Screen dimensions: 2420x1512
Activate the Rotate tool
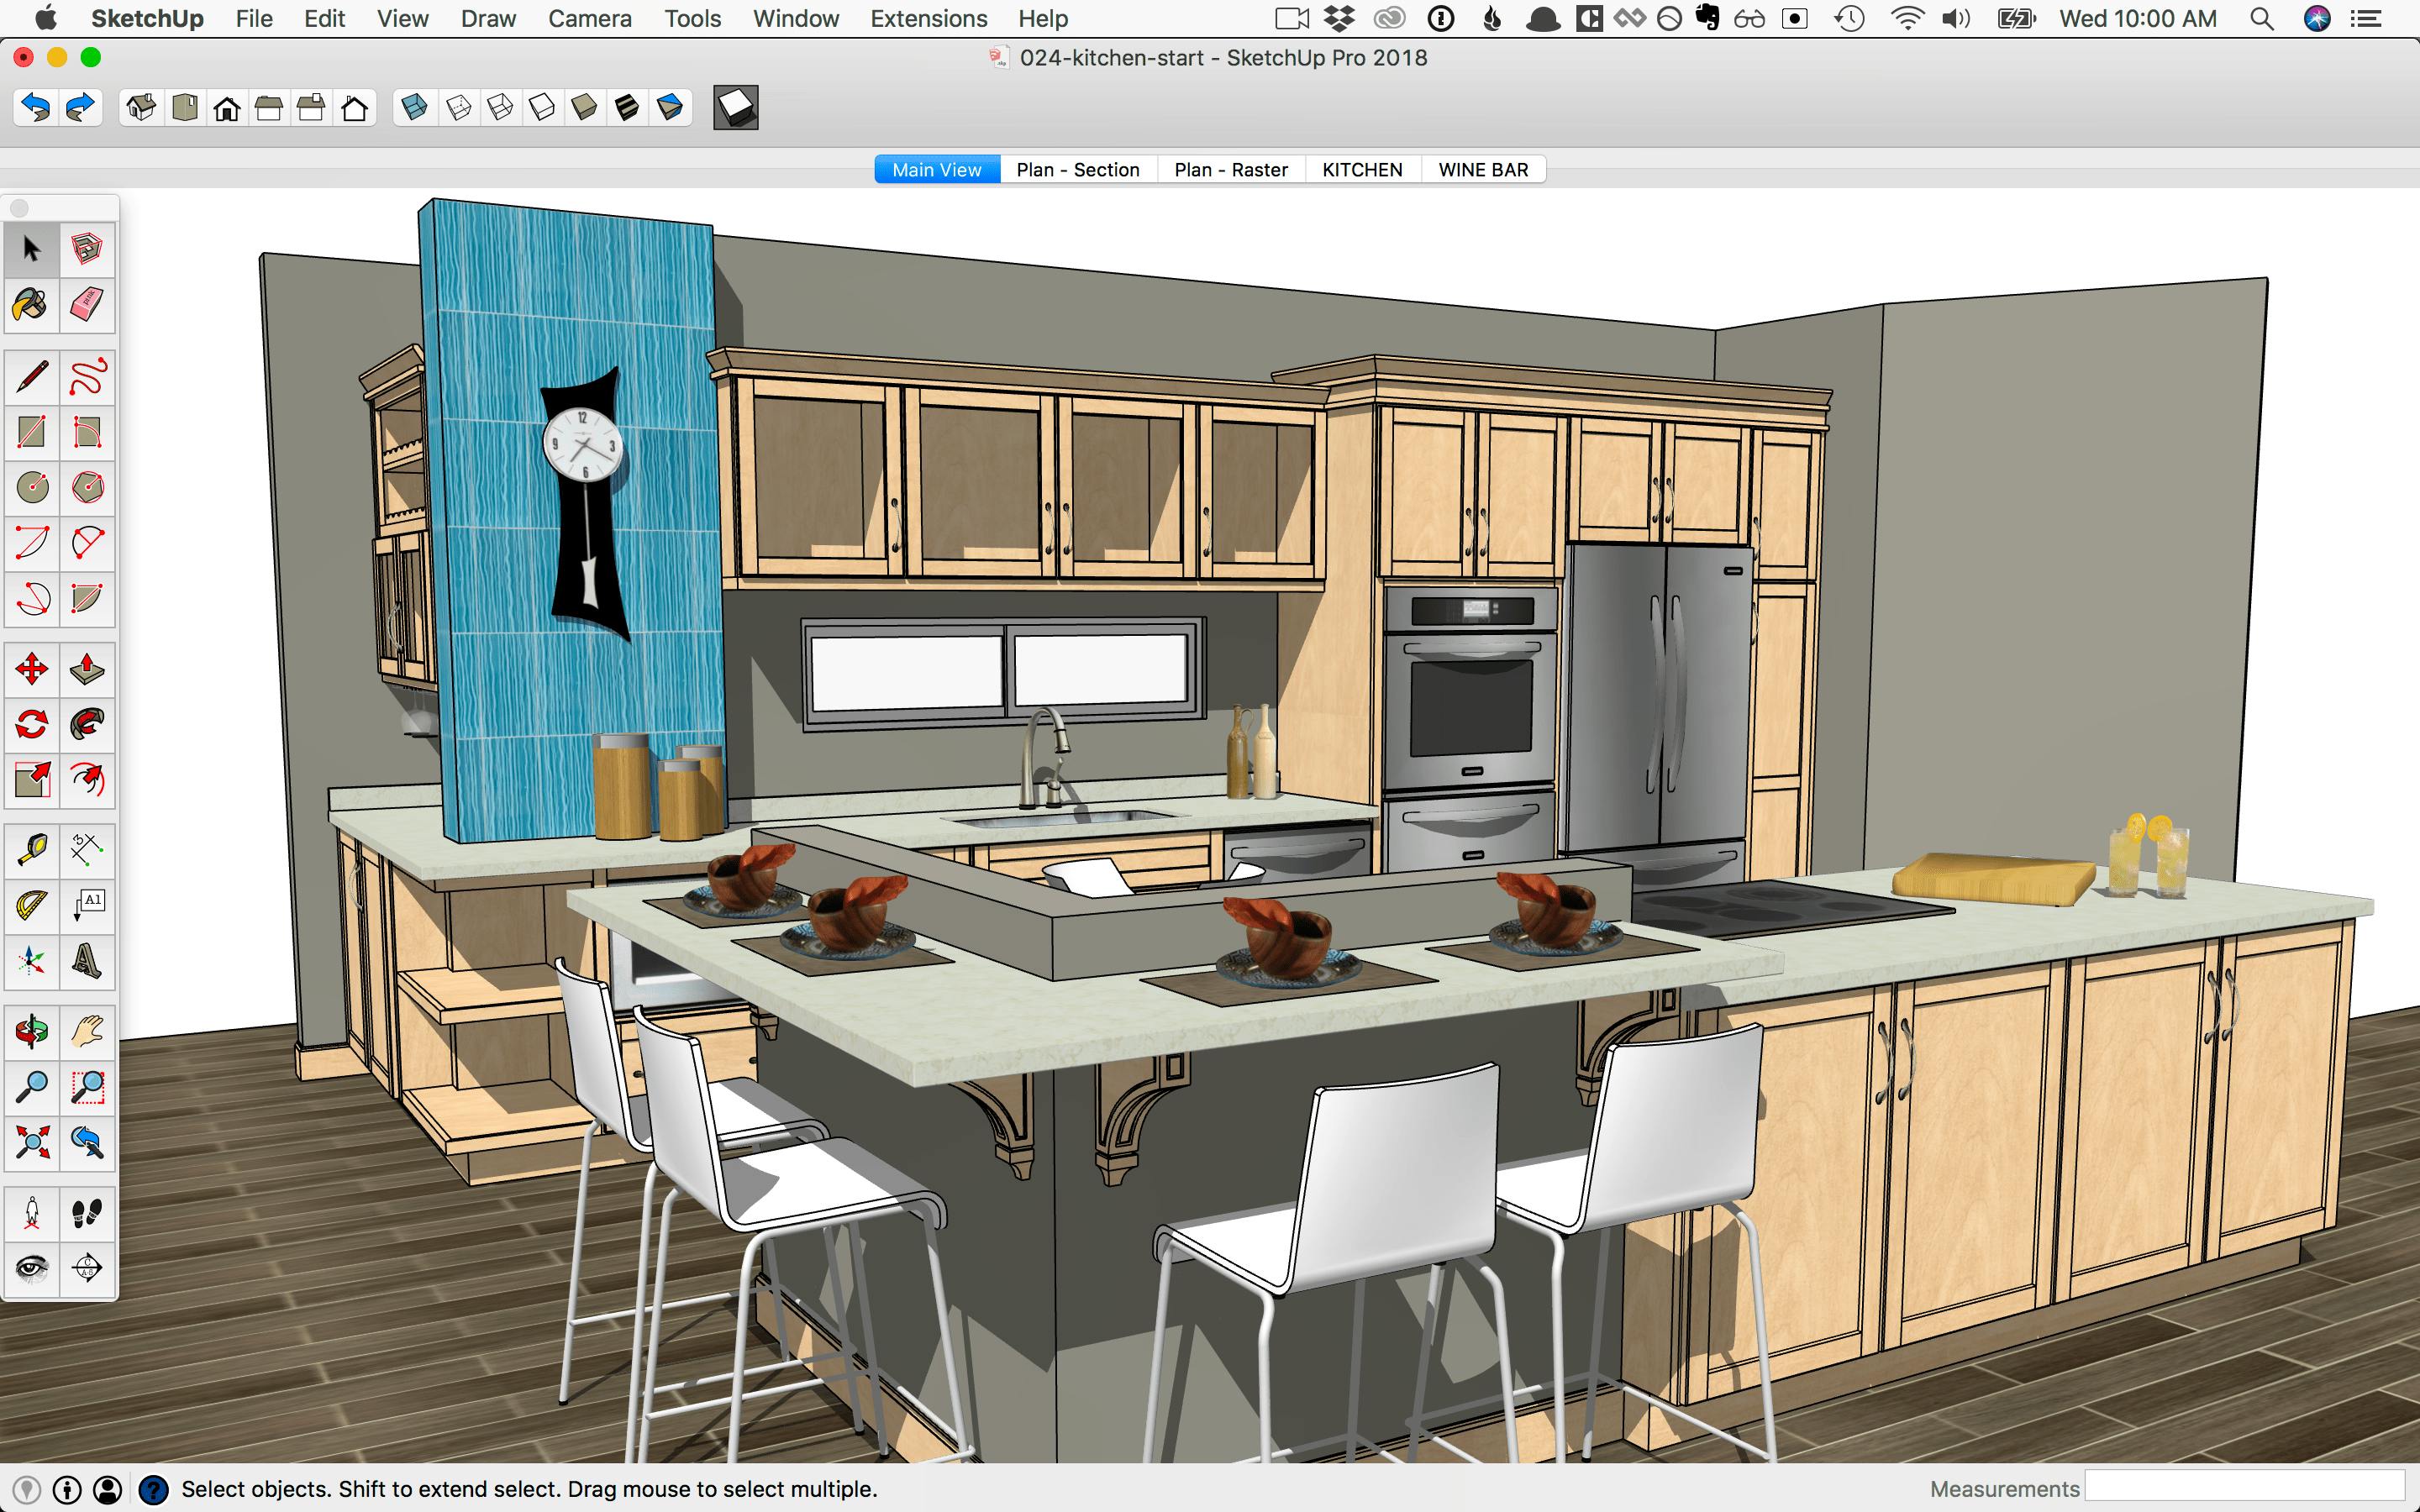pyautogui.click(x=29, y=725)
